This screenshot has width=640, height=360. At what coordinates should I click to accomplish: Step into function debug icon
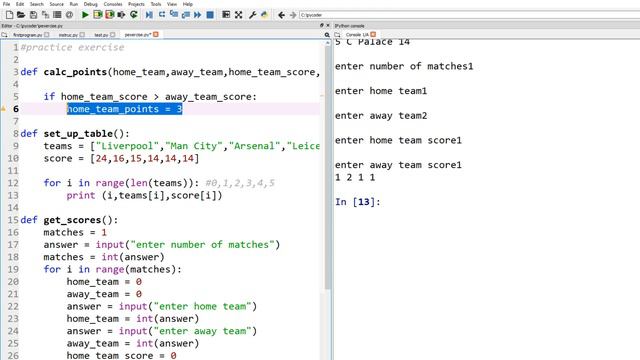tap(174, 15)
